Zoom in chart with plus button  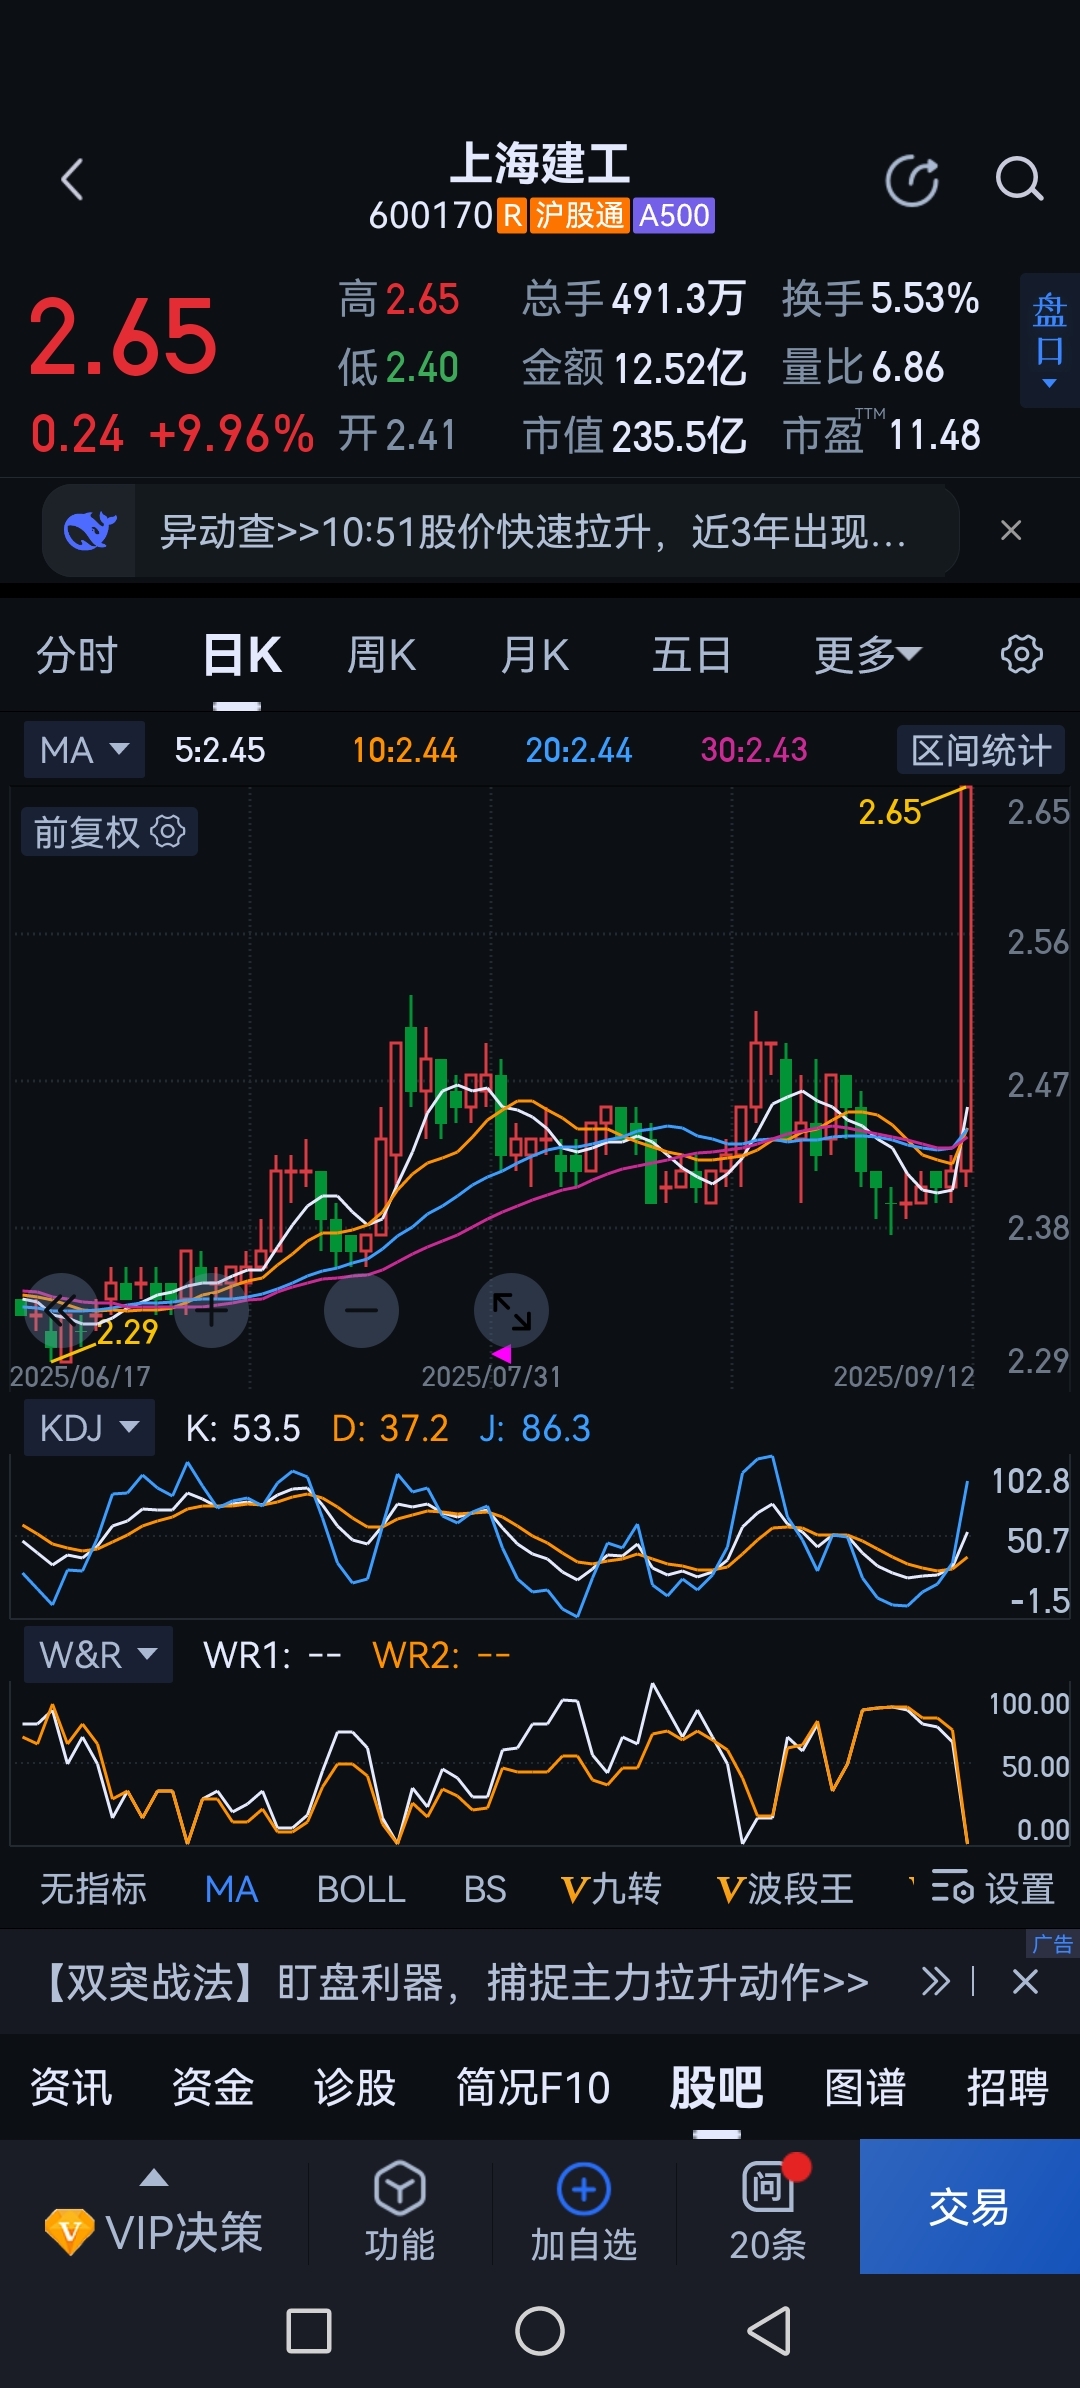pos(211,1310)
